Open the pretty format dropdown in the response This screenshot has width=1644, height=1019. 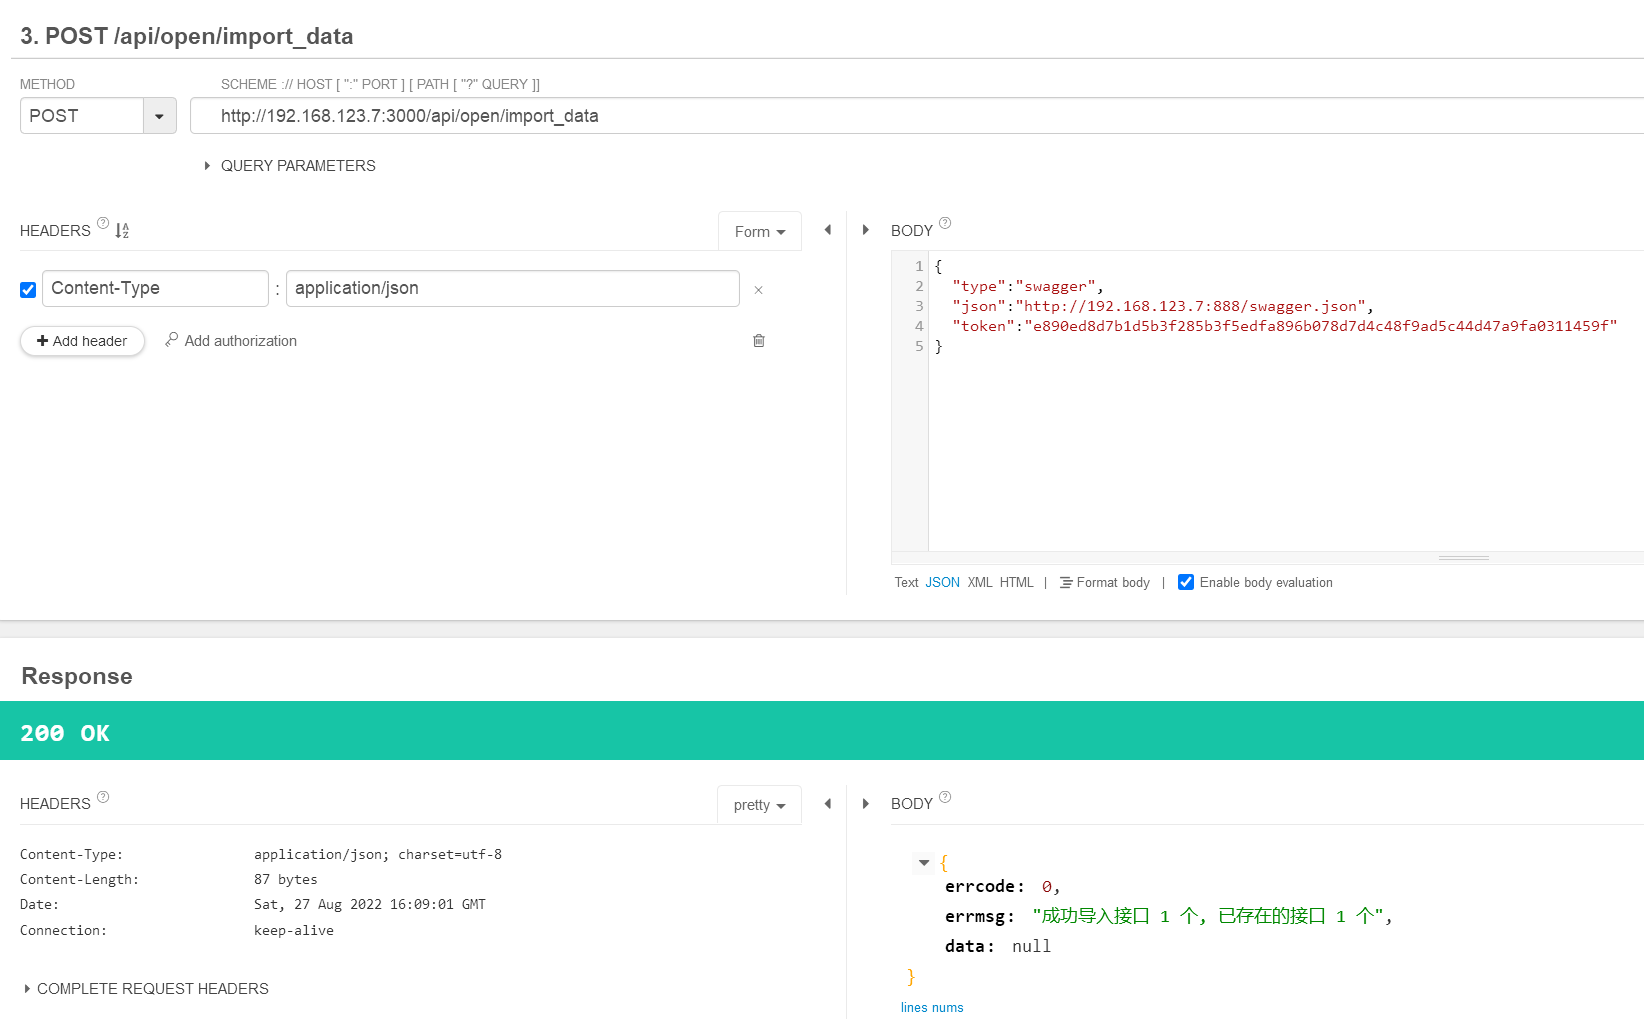759,805
